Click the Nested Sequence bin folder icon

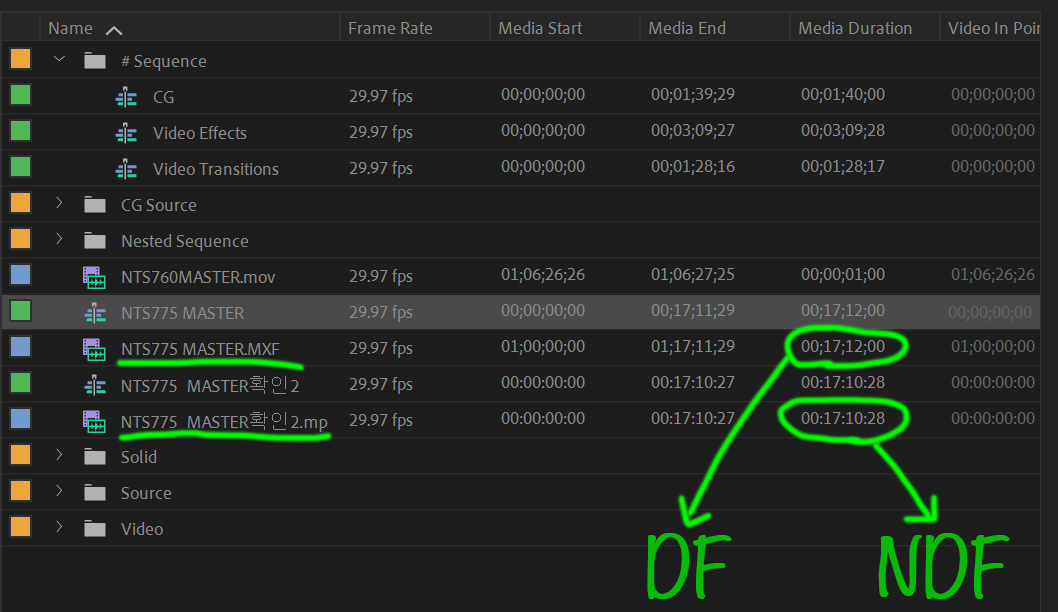point(94,240)
